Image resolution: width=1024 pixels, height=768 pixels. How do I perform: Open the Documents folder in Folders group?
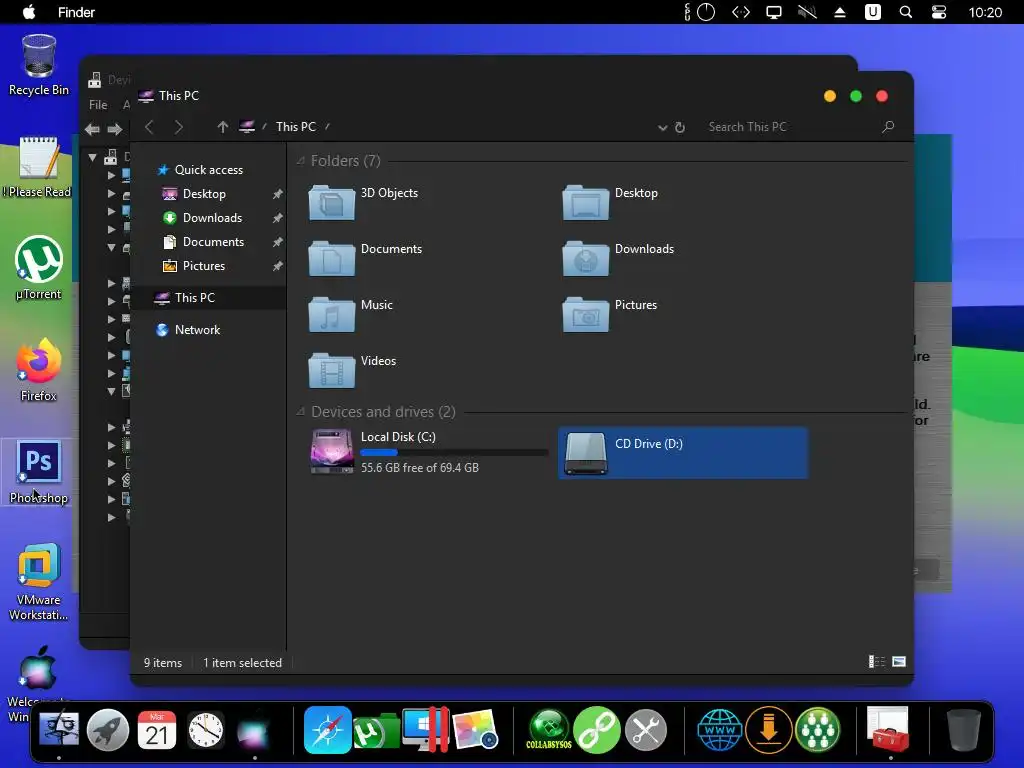(x=365, y=258)
